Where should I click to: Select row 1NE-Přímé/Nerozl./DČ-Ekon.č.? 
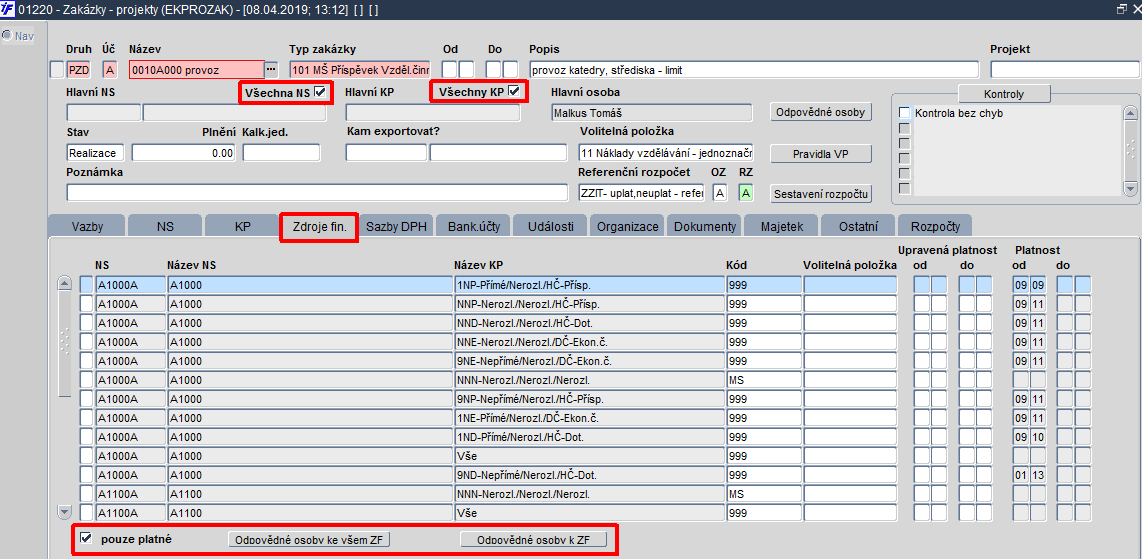[x=588, y=418]
